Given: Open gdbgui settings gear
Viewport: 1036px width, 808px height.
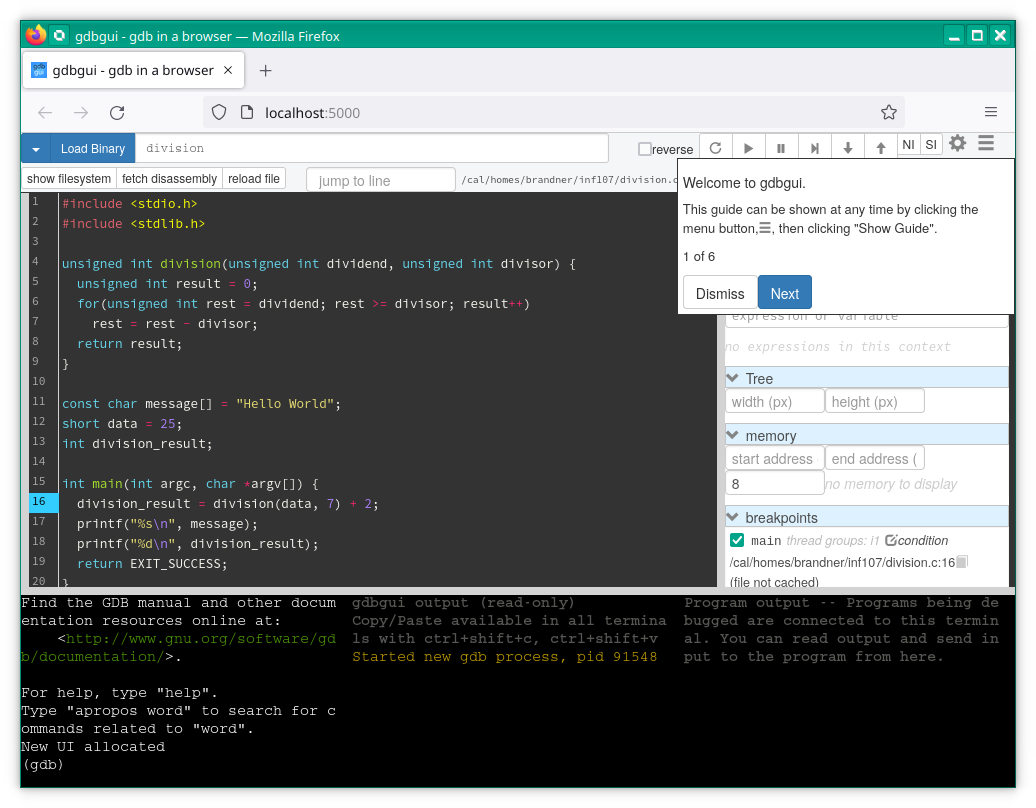Looking at the screenshot, I should point(957,143).
